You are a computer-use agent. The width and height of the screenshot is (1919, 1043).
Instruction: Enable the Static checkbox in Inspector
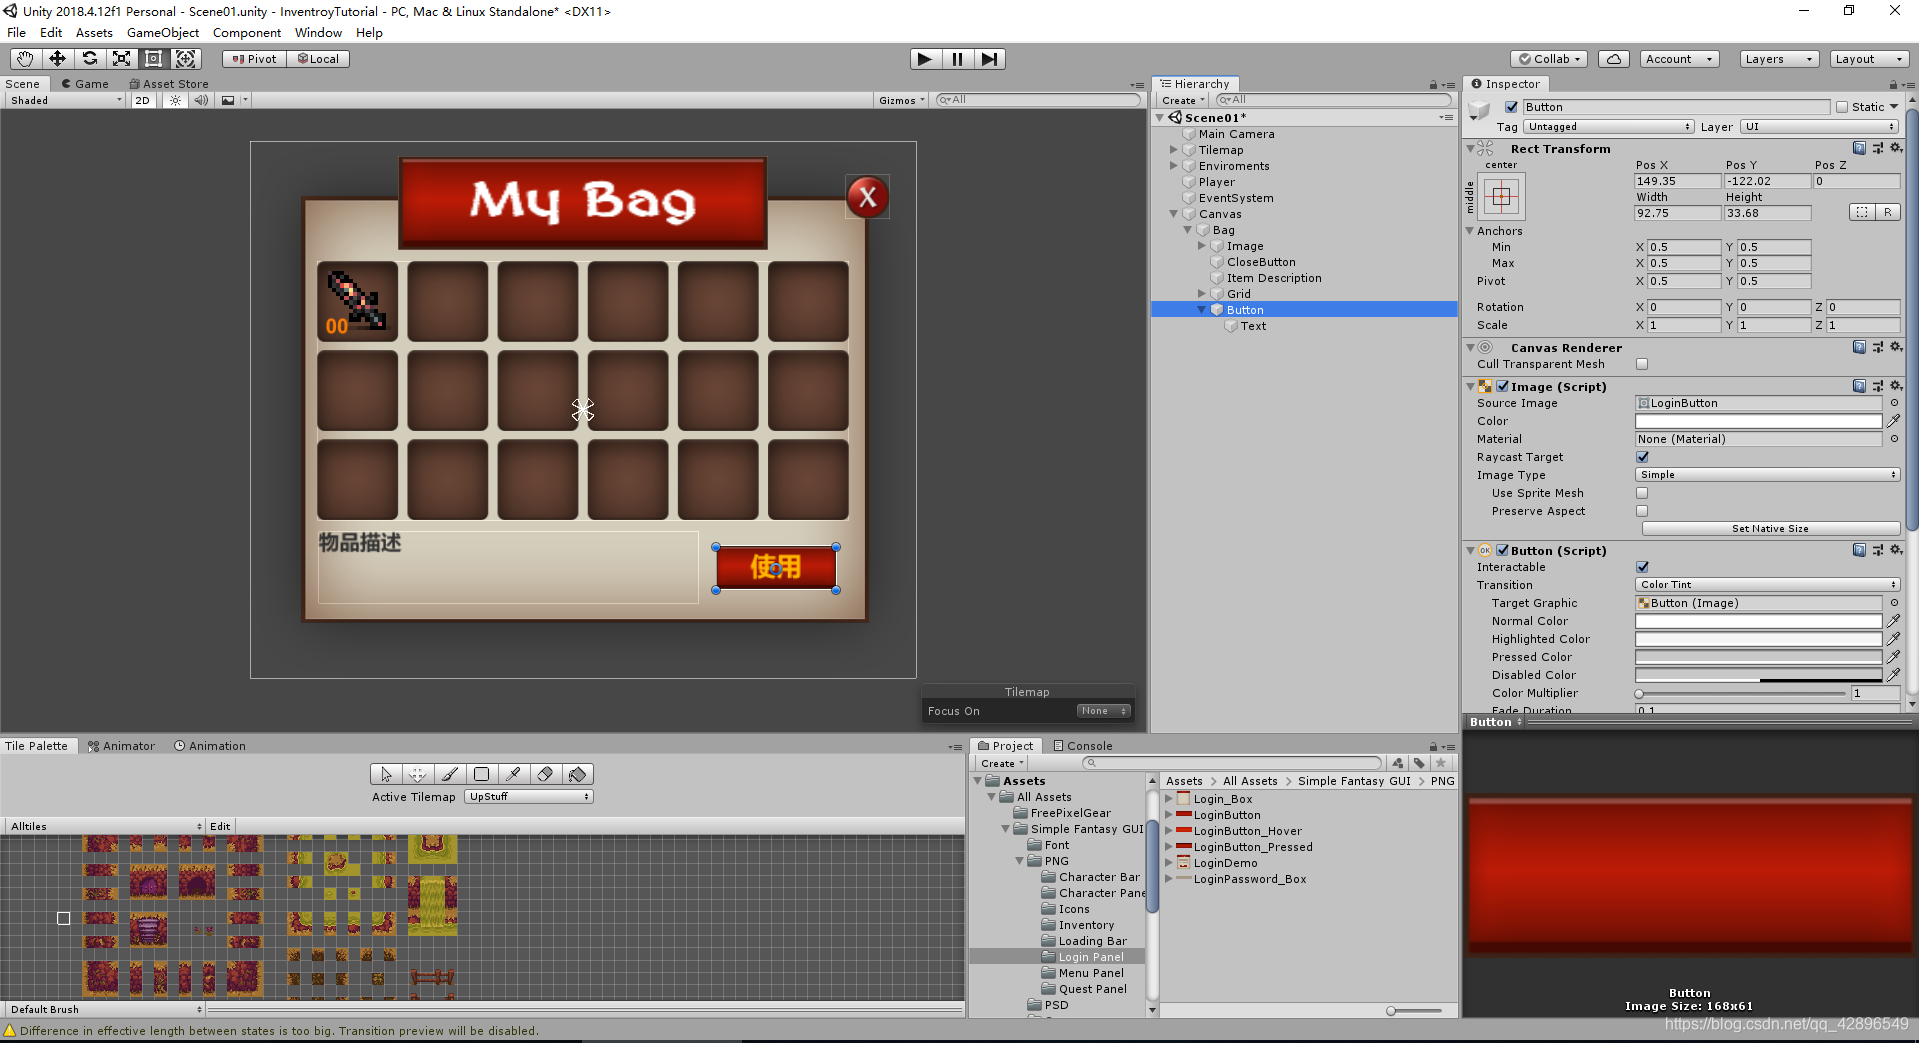pyautogui.click(x=1841, y=106)
